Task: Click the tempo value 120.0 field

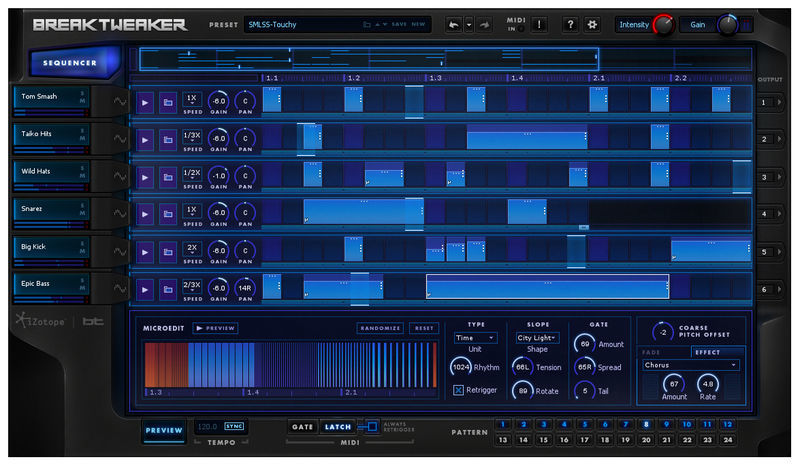Action: (208, 426)
